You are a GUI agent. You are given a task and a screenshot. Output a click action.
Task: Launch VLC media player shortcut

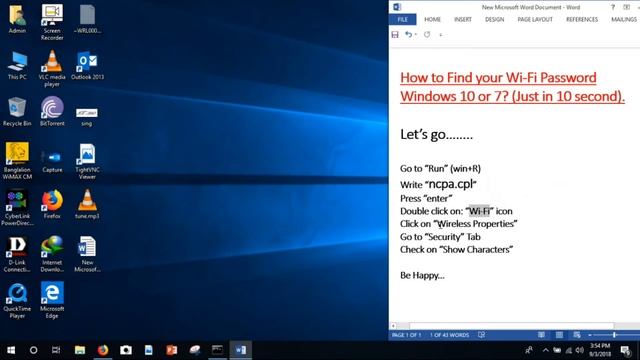(x=52, y=69)
